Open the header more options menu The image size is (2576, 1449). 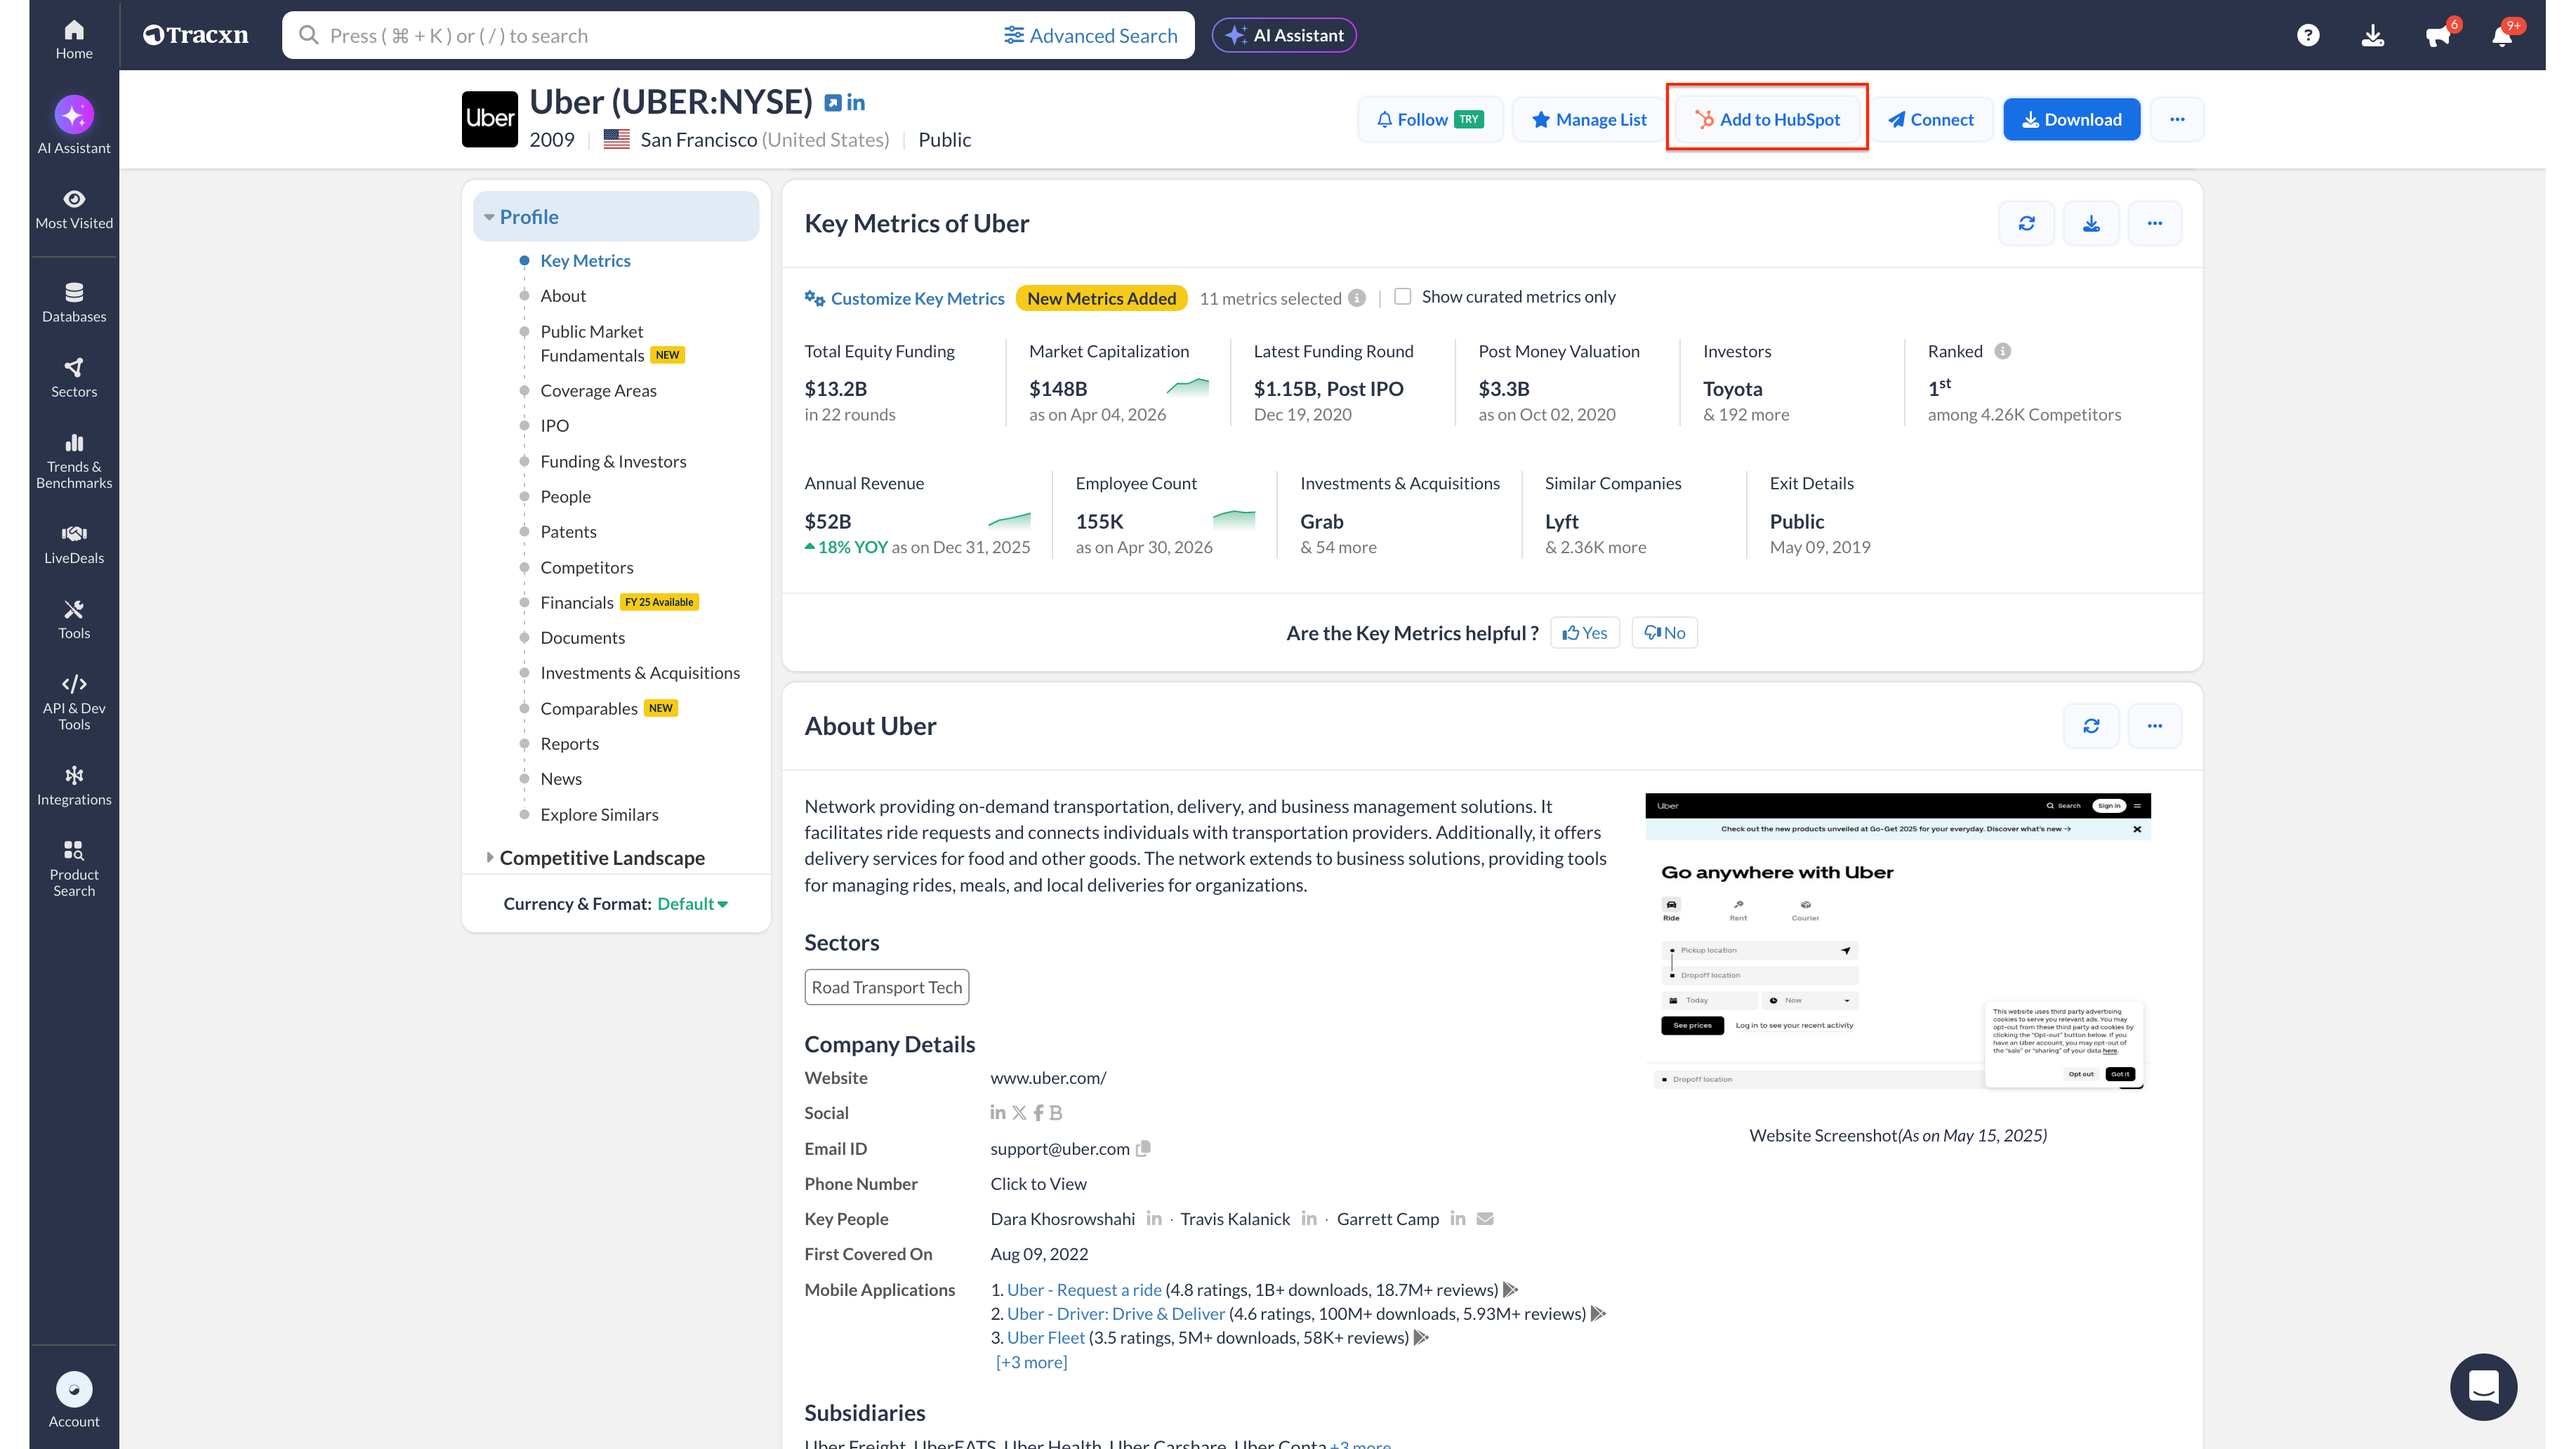pyautogui.click(x=2177, y=119)
